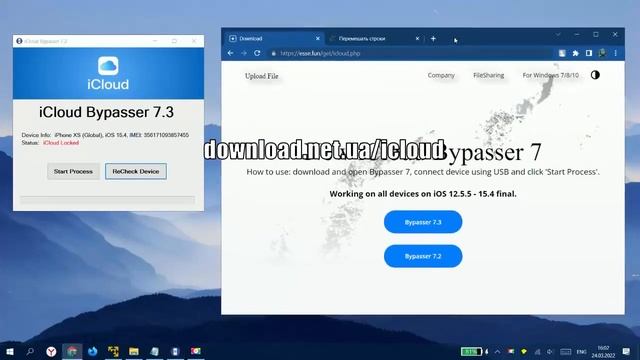Click the iCloud logo in Bypasser window
Image resolution: width=640 pixels, height=360 pixels.
click(x=108, y=66)
